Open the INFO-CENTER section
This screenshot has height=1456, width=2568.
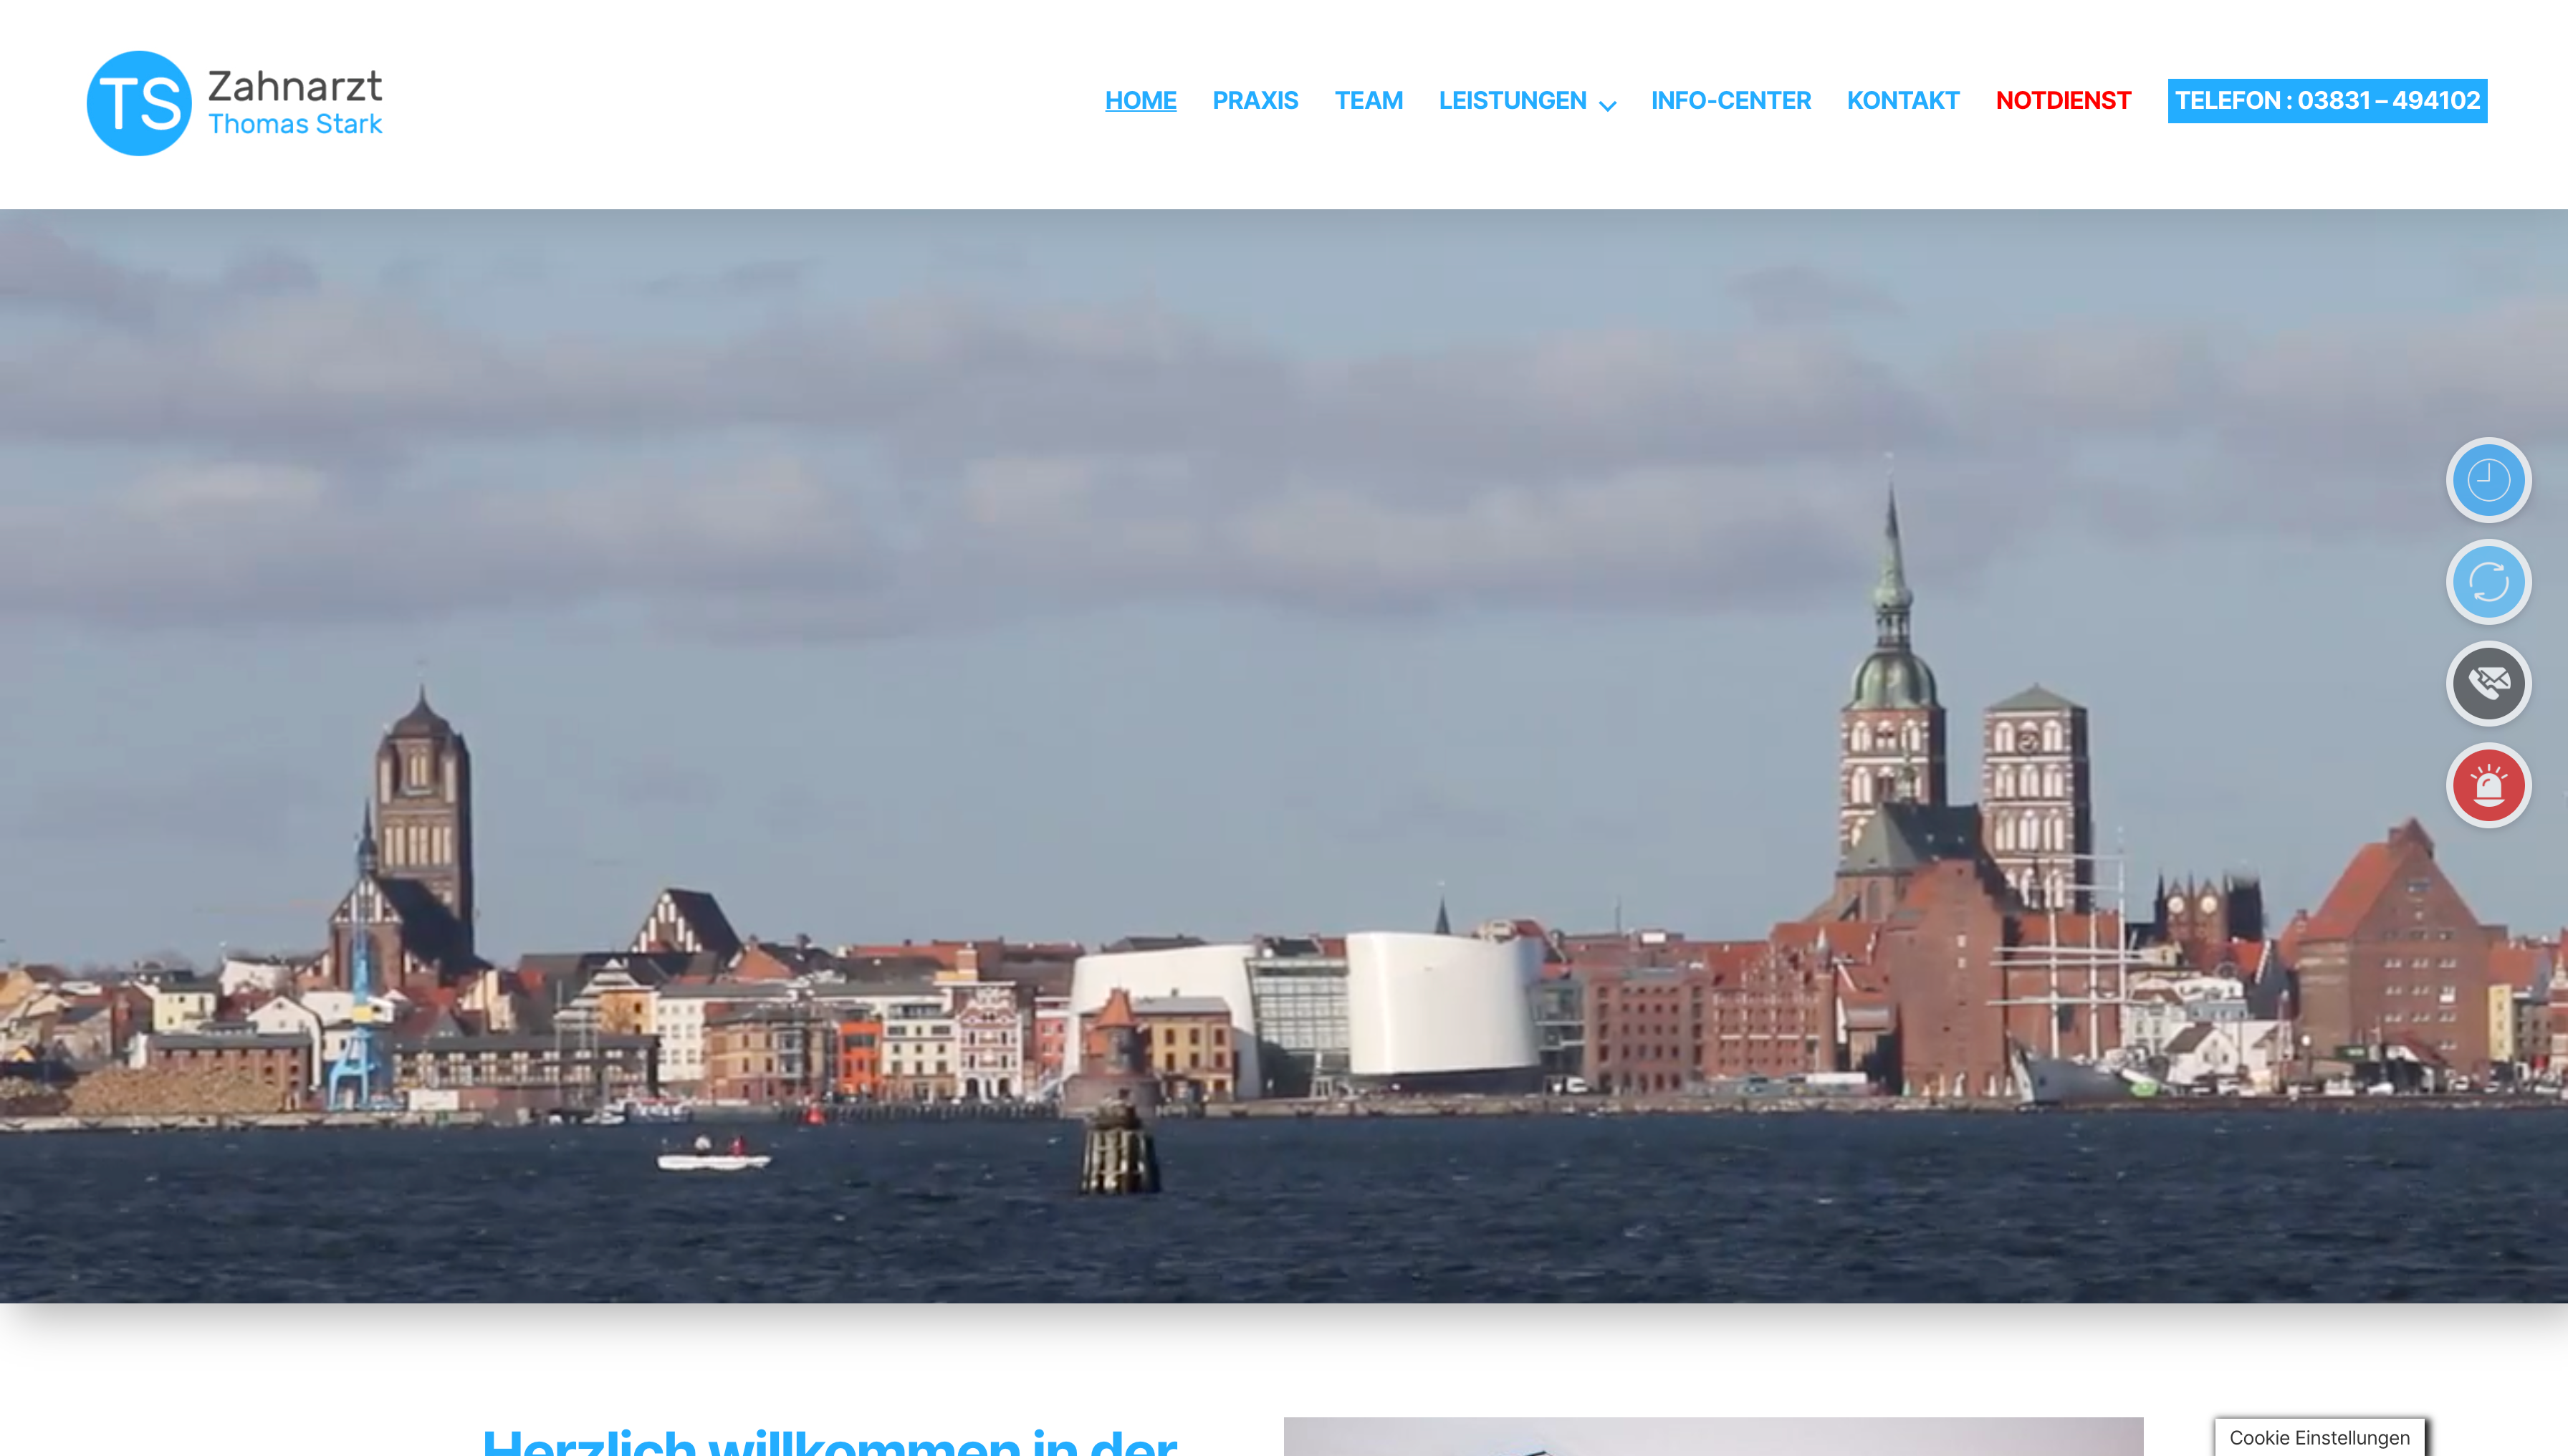1731,100
